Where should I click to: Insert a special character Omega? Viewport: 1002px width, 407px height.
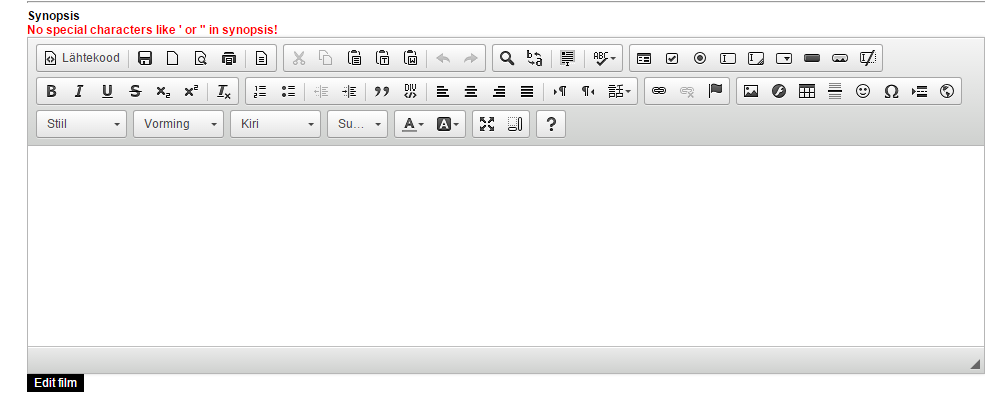pos(891,91)
